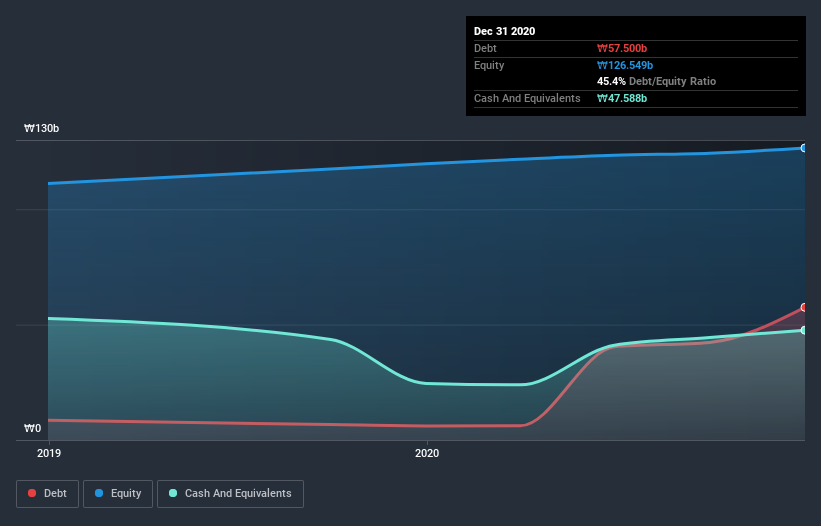
Task: Click the red Debt legend dot
Action: pyautogui.click(x=32, y=493)
